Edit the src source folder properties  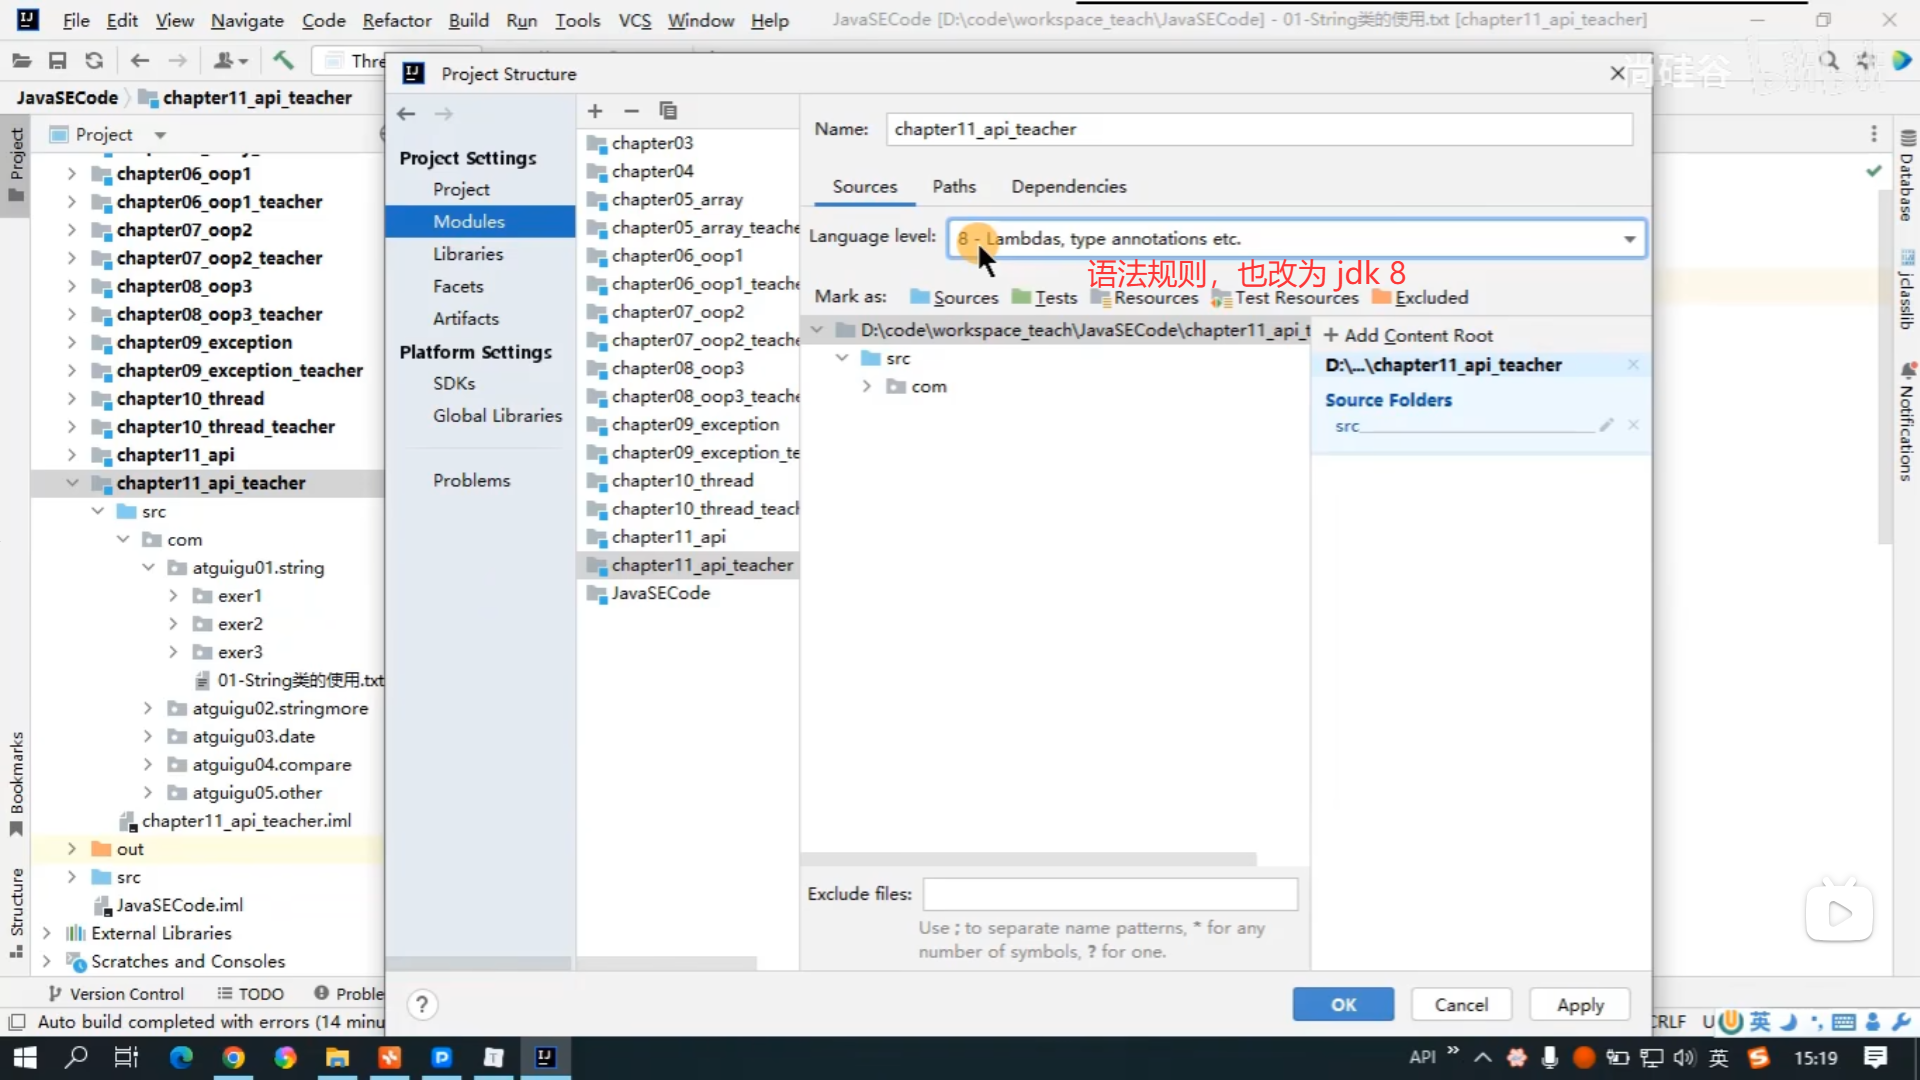click(1606, 425)
